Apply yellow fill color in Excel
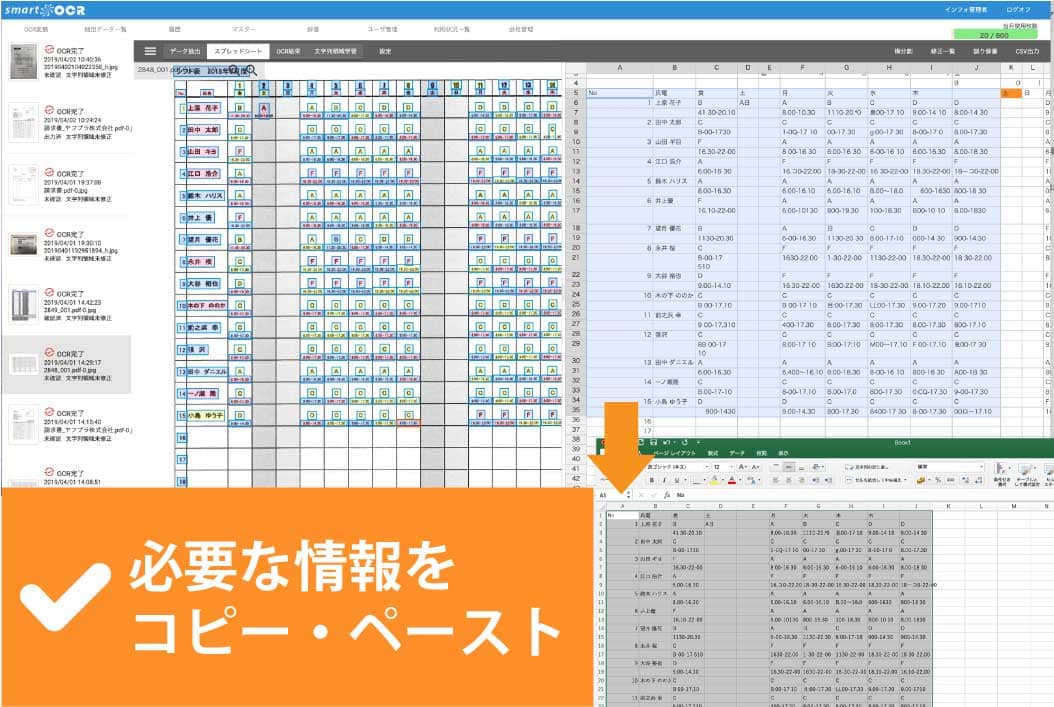Image resolution: width=1054 pixels, height=707 pixels. tap(715, 481)
